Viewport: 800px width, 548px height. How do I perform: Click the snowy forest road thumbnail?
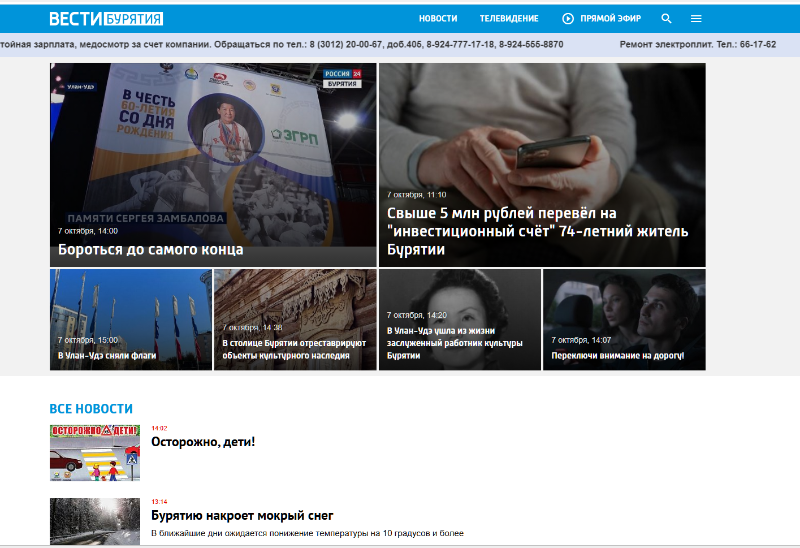point(95,521)
